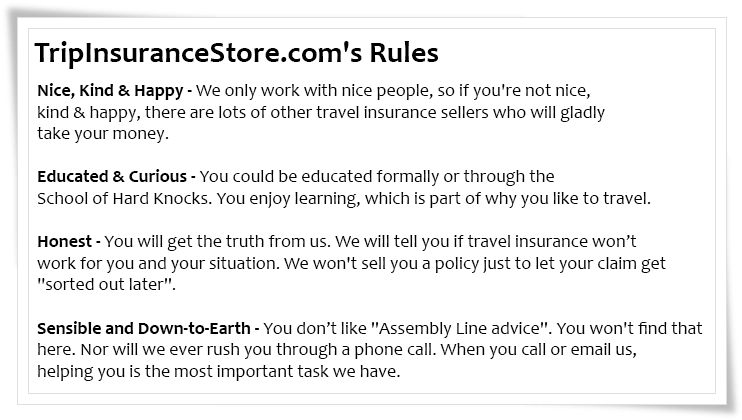The height and width of the screenshot is (420, 742).
Task: Click the quoted text "sorted out later"
Action: point(106,284)
